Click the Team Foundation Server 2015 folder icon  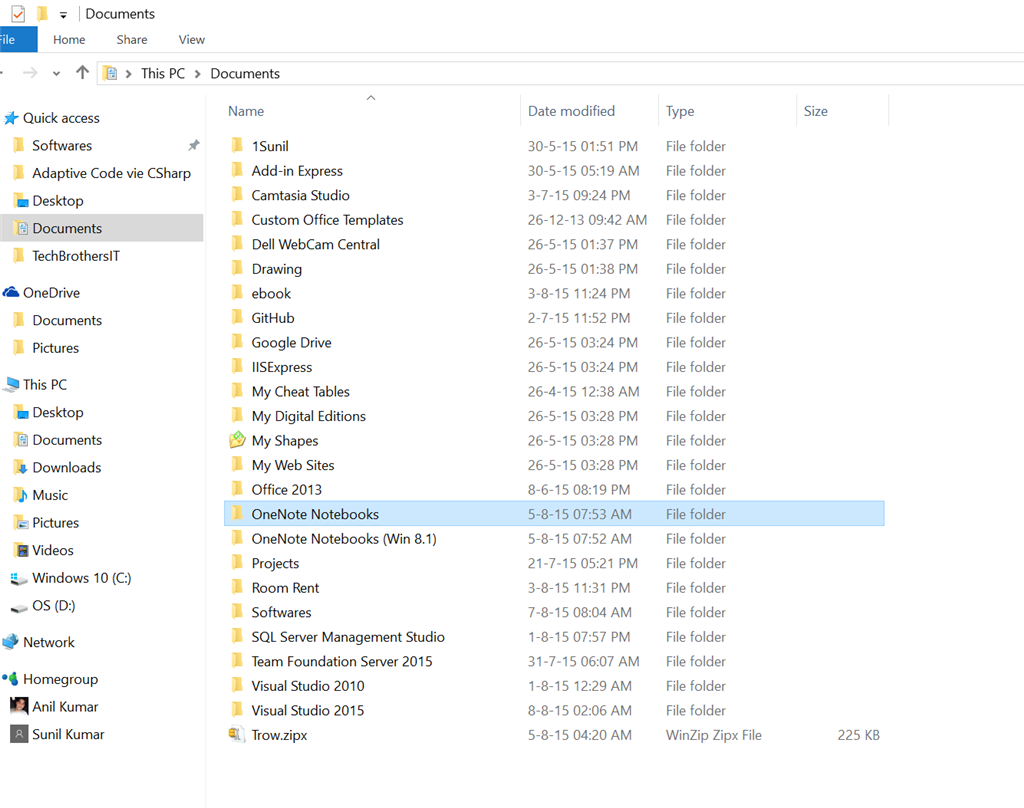click(x=237, y=660)
